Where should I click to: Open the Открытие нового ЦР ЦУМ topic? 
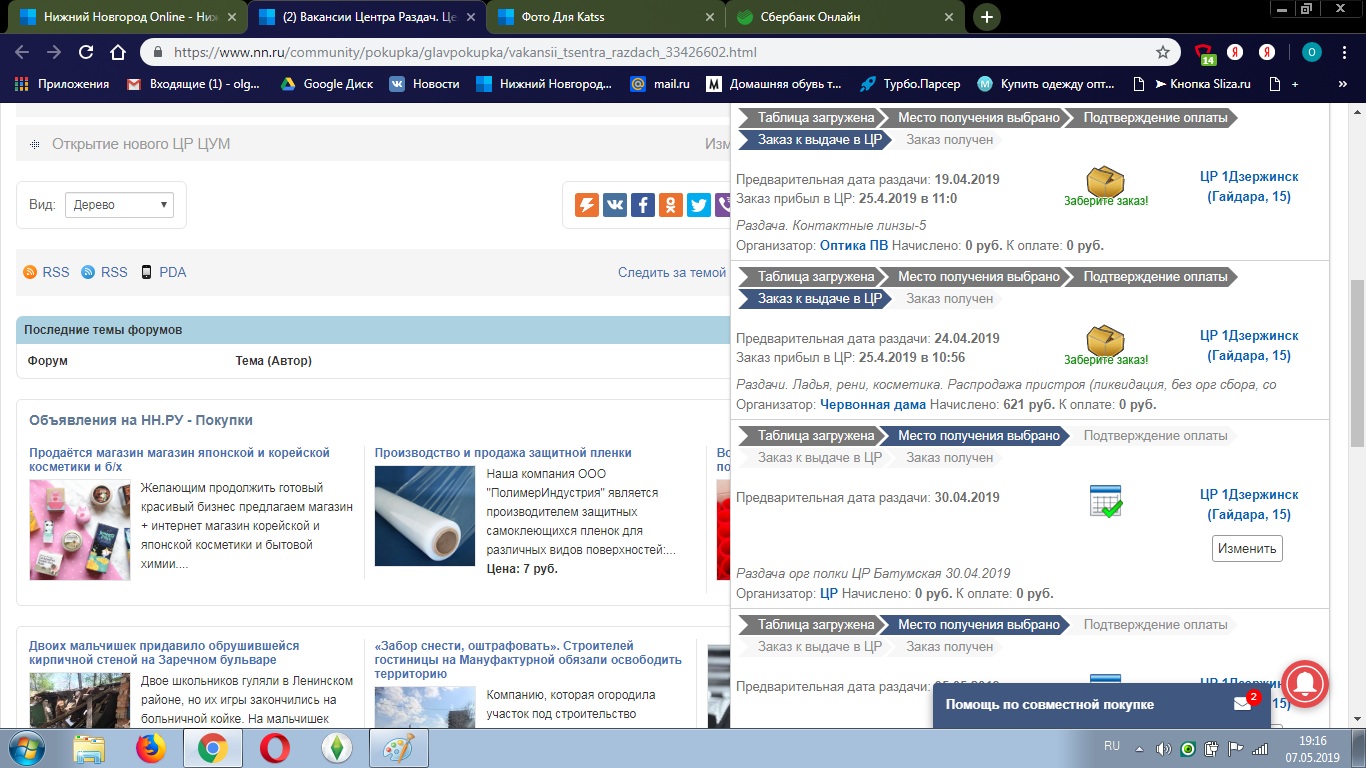point(141,144)
